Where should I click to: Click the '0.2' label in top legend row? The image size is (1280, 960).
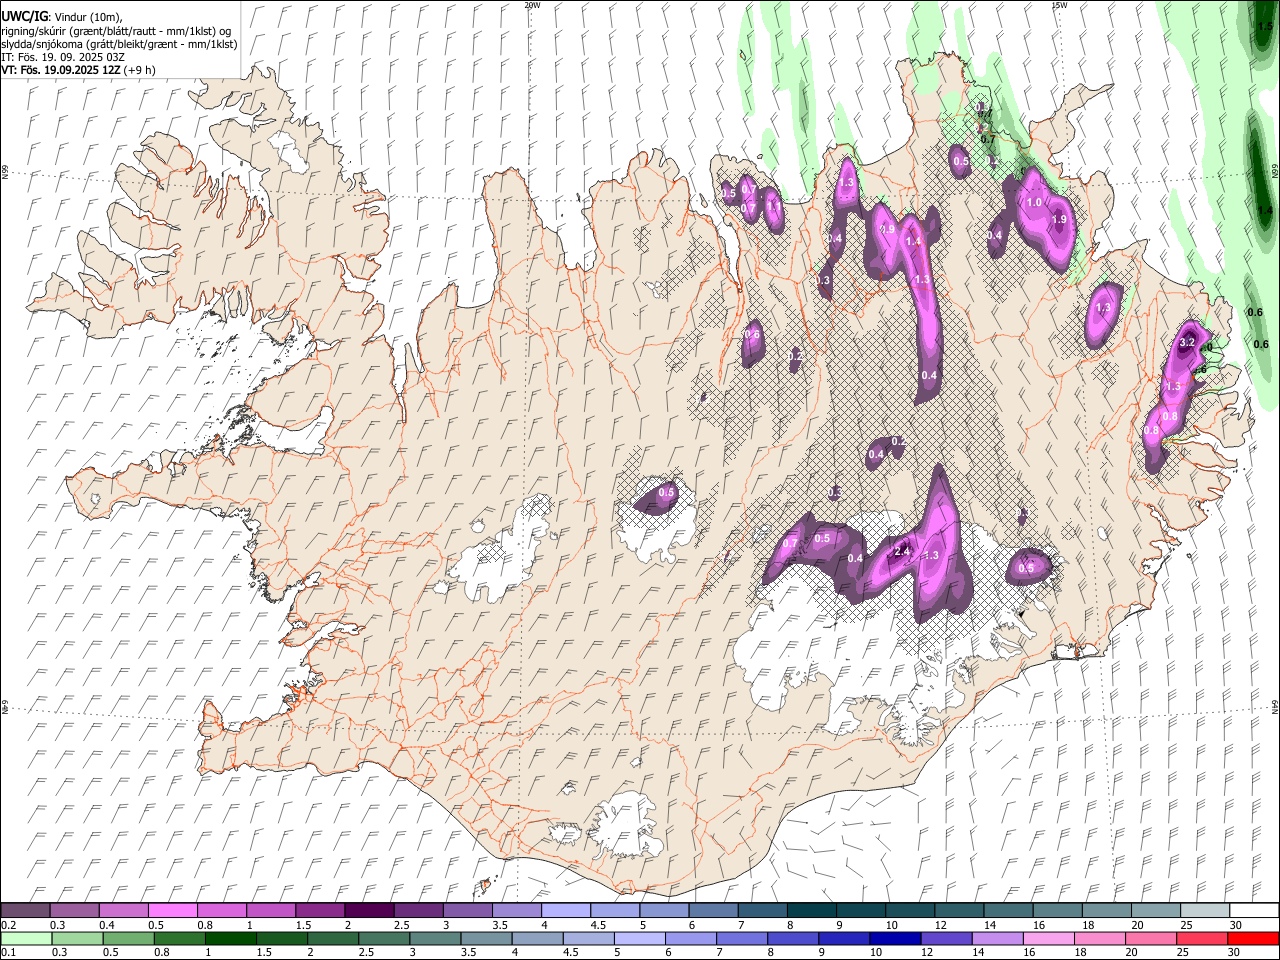(x=9, y=924)
